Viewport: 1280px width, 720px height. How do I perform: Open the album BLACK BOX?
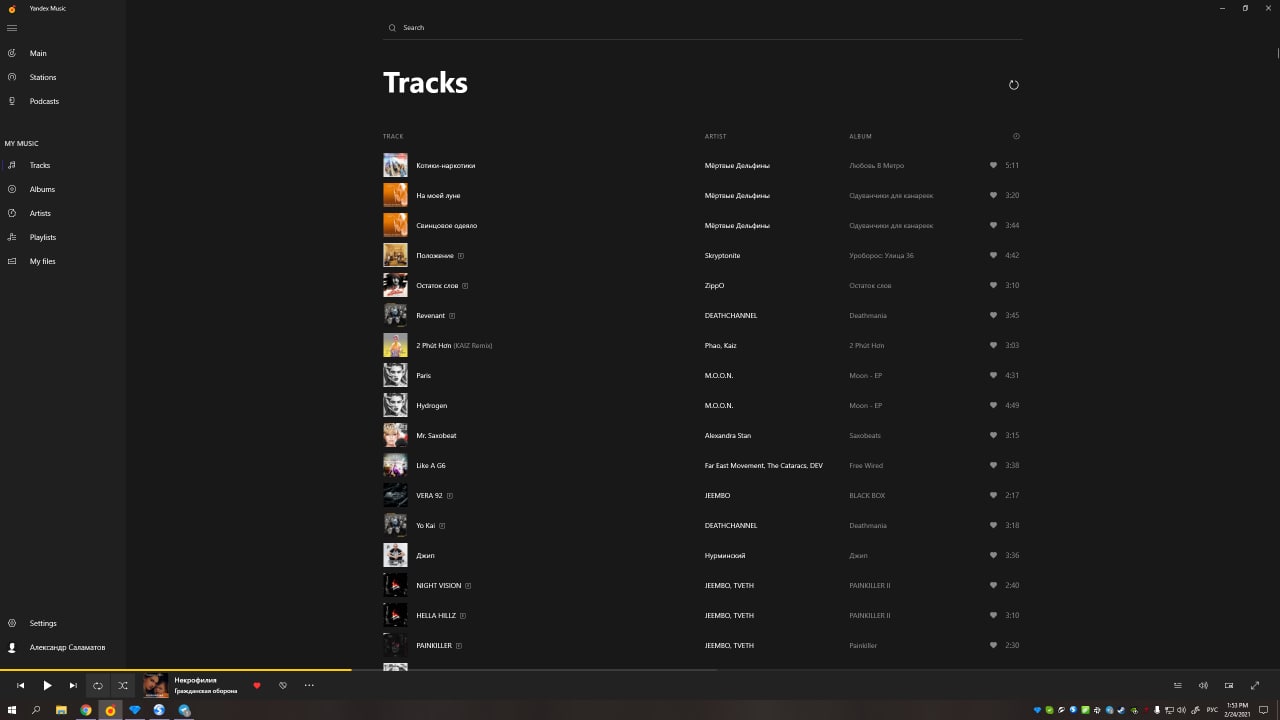coord(867,495)
